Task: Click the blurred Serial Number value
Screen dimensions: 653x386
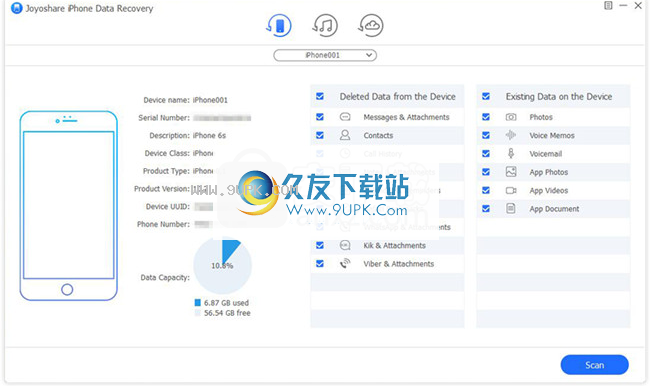Action: pos(222,118)
